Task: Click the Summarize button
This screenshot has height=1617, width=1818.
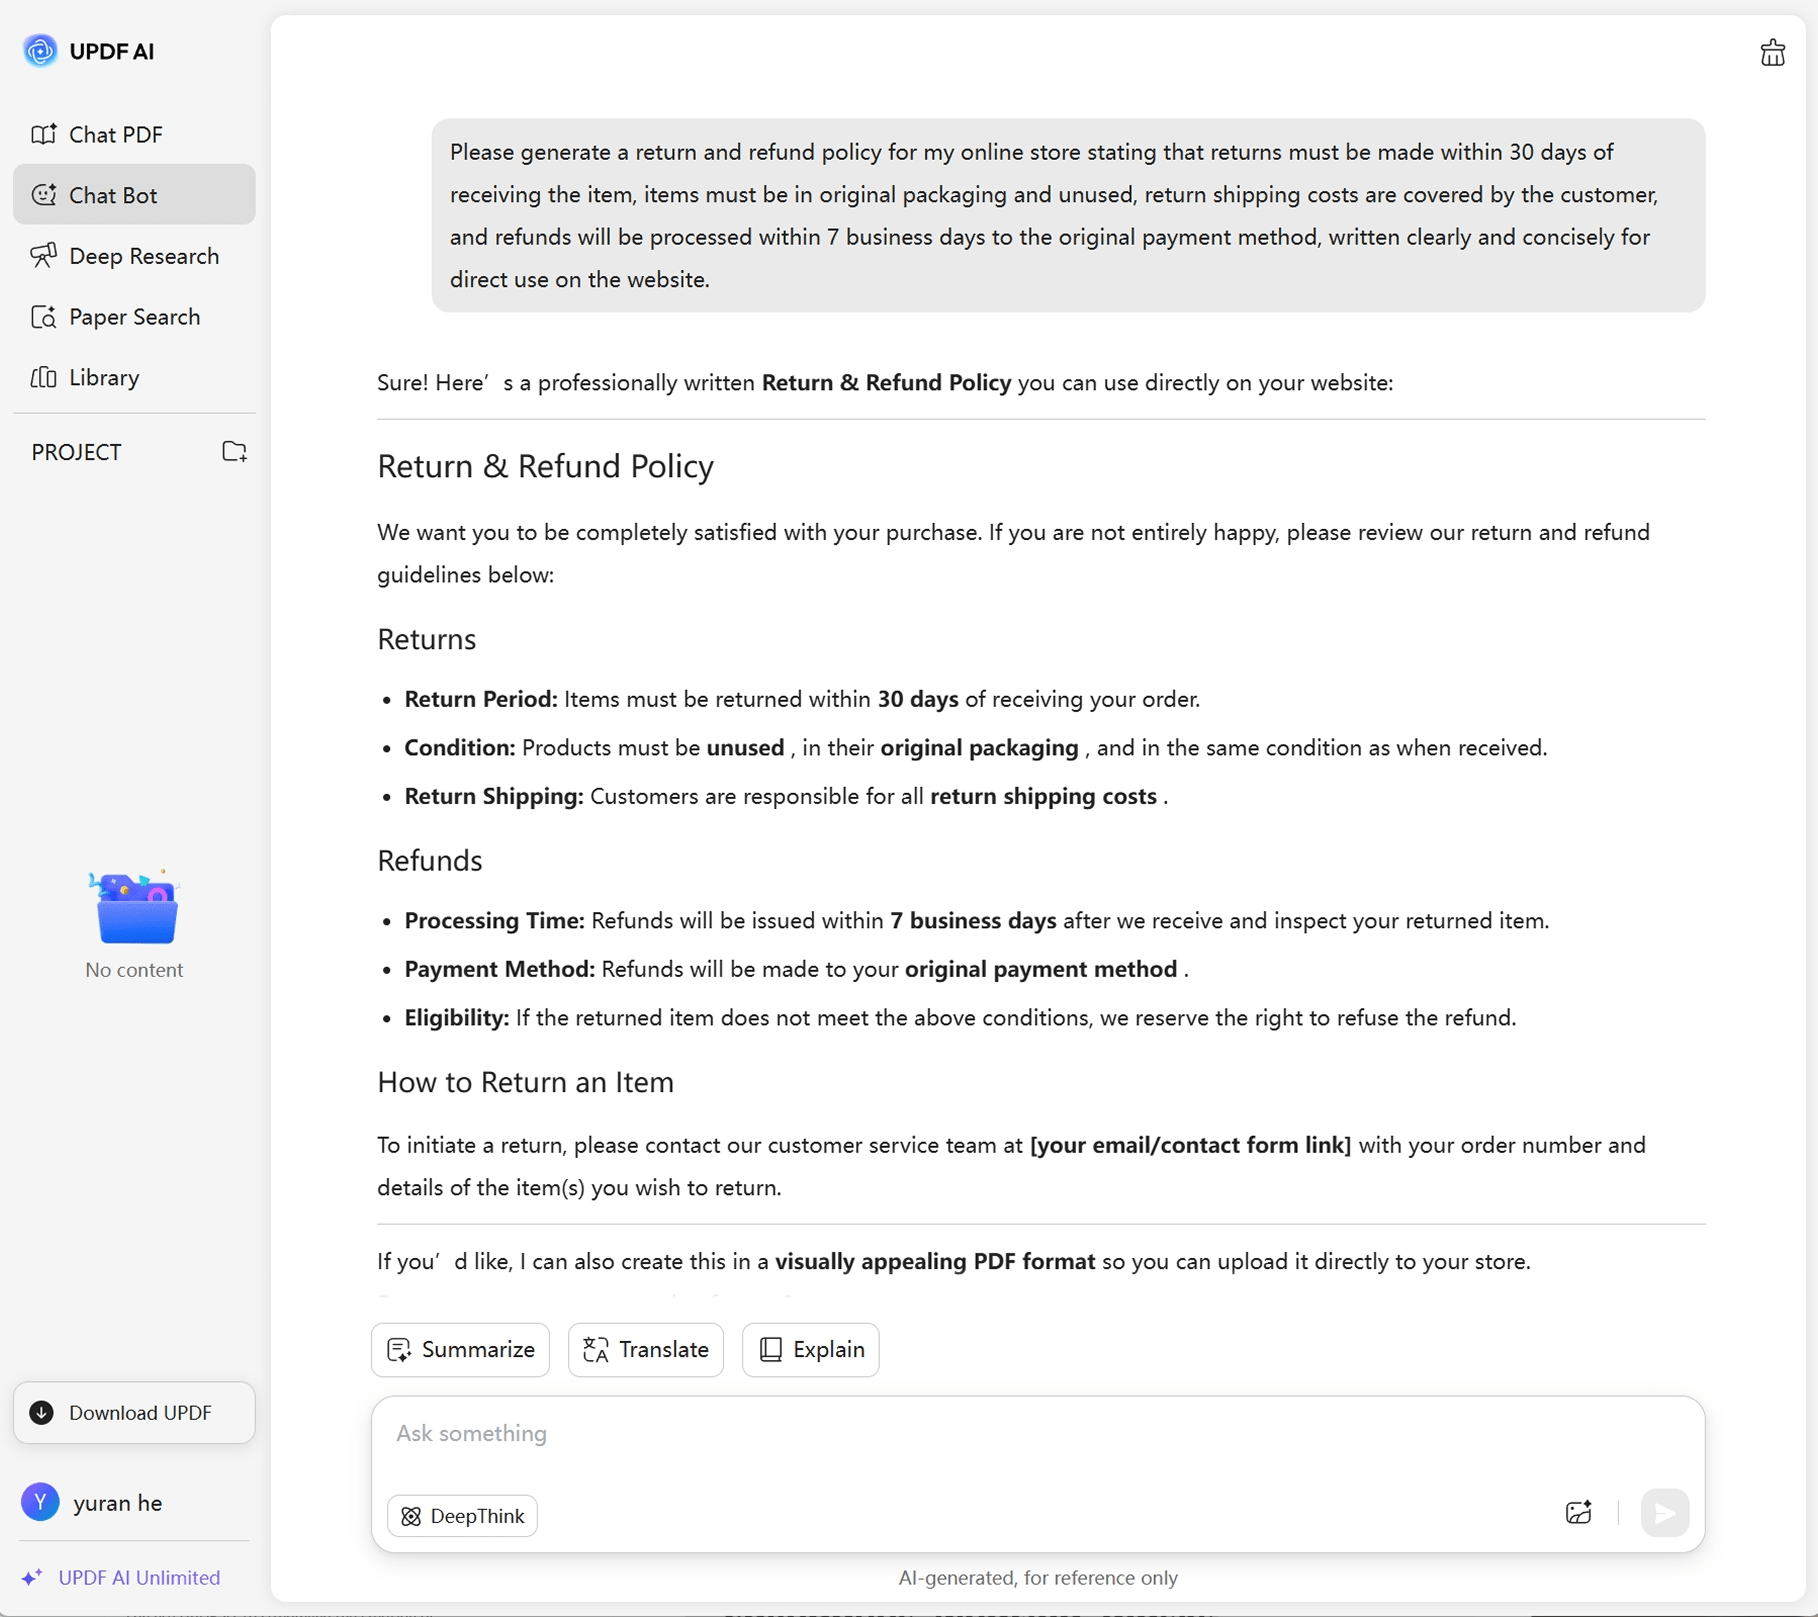Action: [x=460, y=1350]
